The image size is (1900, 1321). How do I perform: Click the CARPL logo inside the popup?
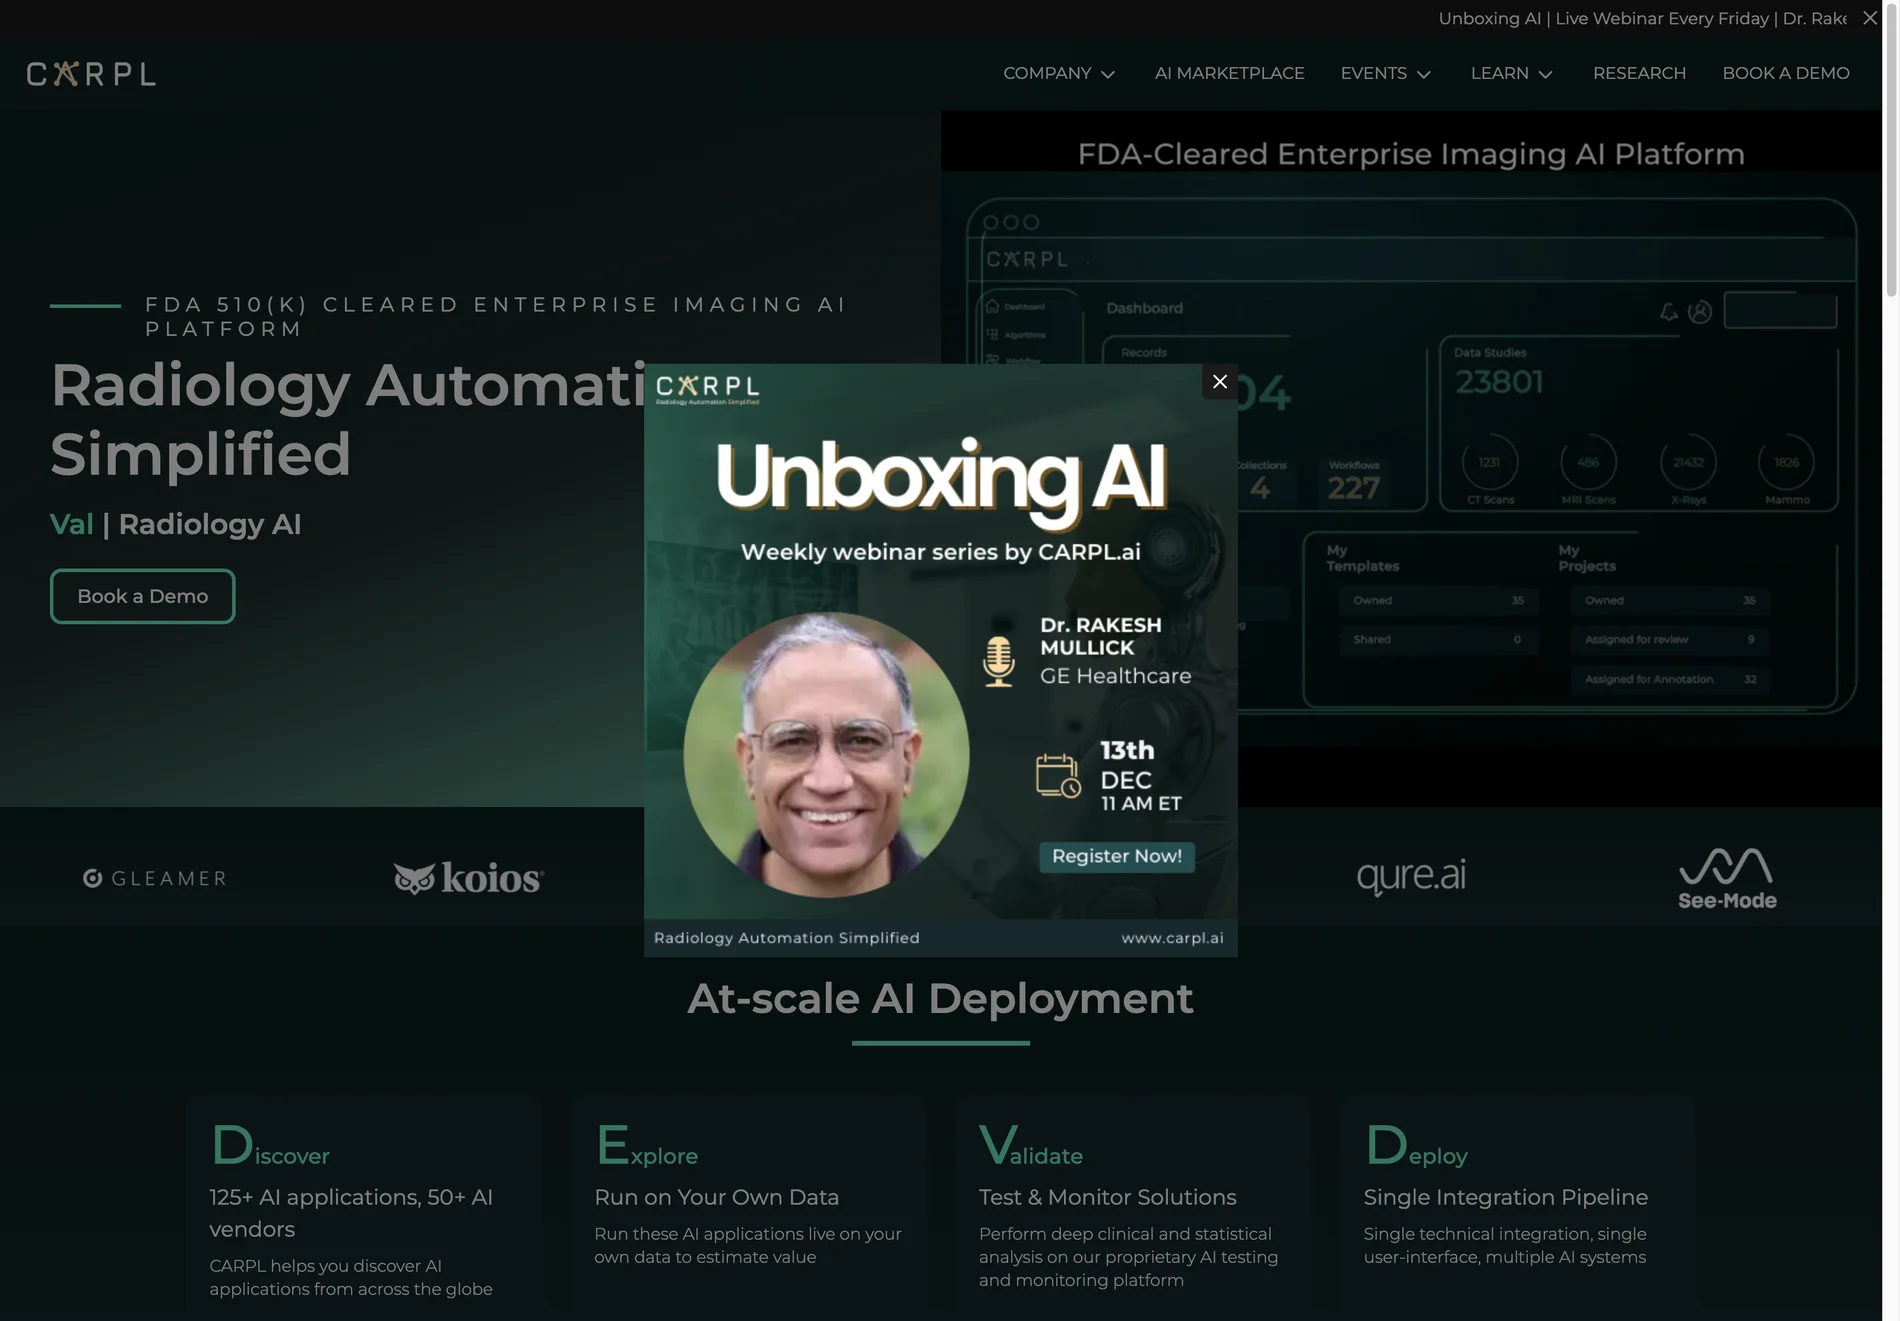(x=708, y=389)
